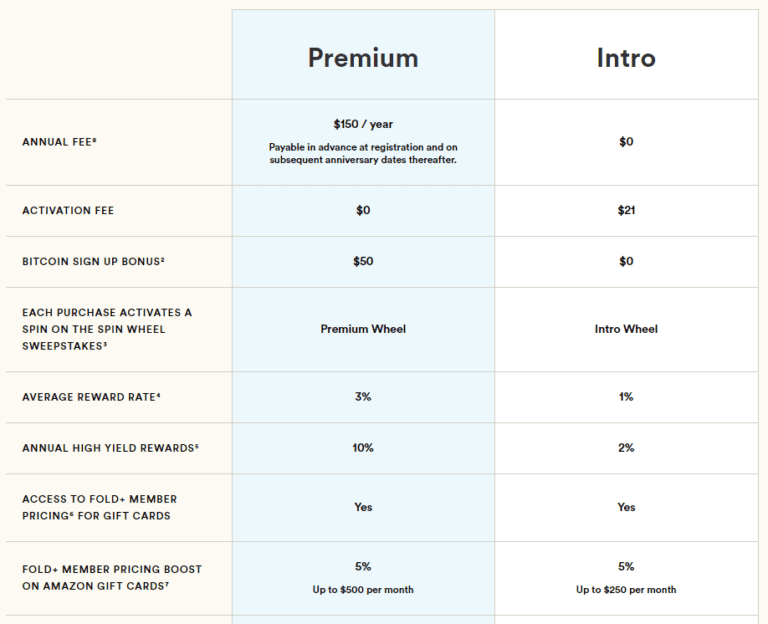
Task: Select the Activation Fee row label
Action: pos(68,211)
